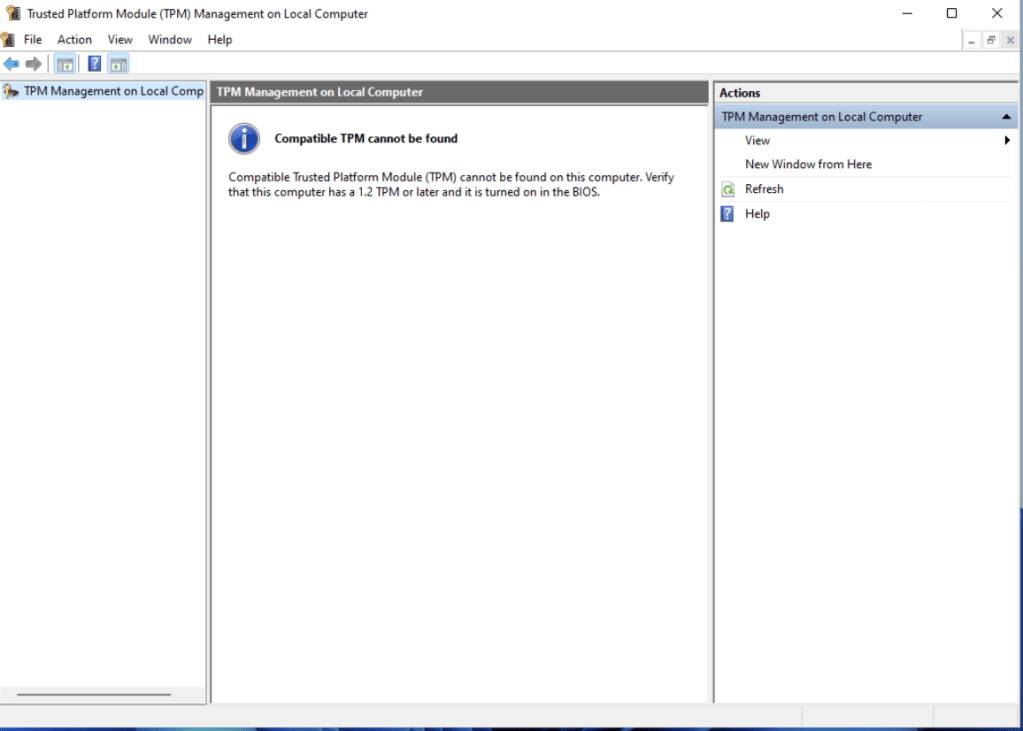Screen dimensions: 1023x731
Task: Open the File menu
Action: [x=33, y=39]
